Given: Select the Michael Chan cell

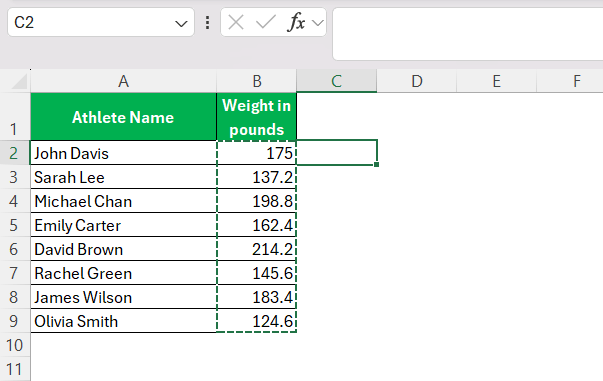Looking at the screenshot, I should [x=123, y=201].
